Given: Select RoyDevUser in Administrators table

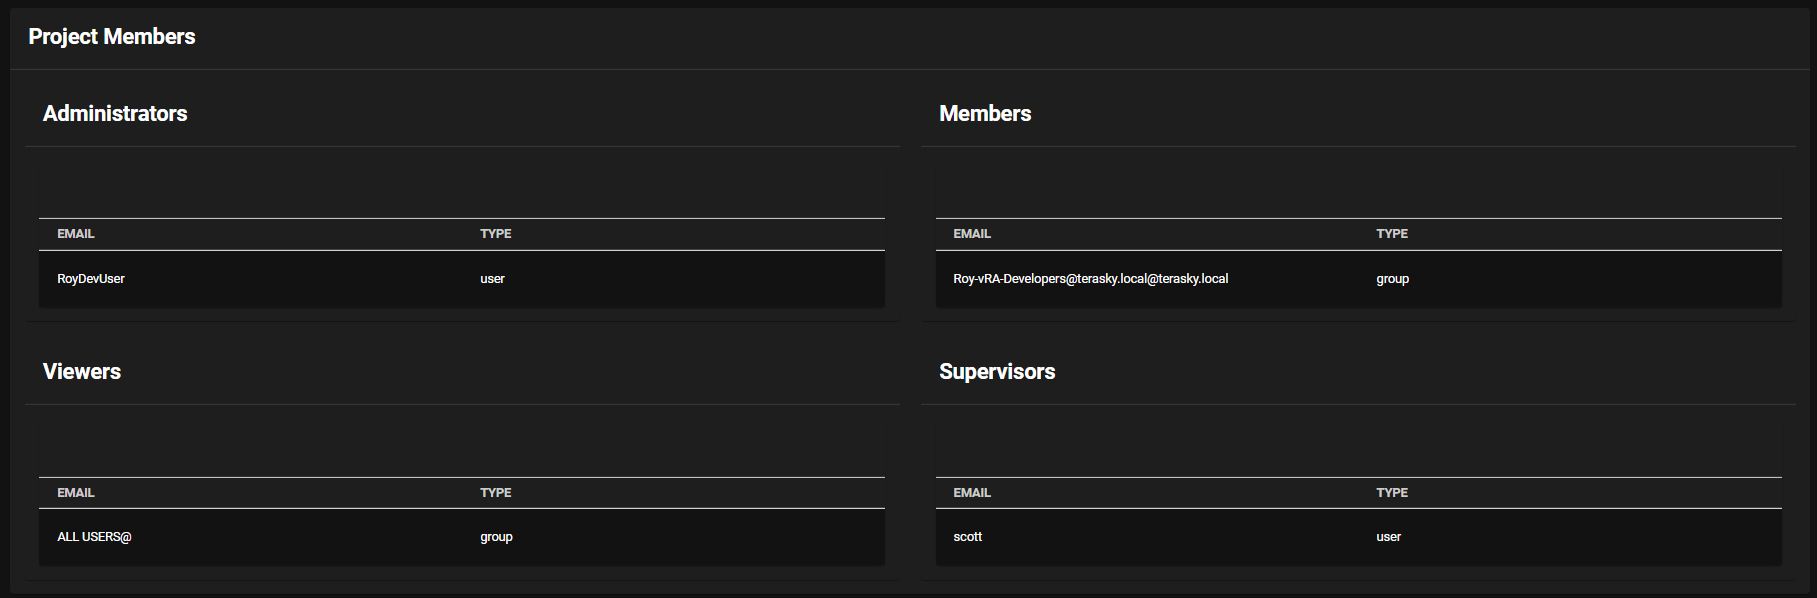Looking at the screenshot, I should pos(91,279).
